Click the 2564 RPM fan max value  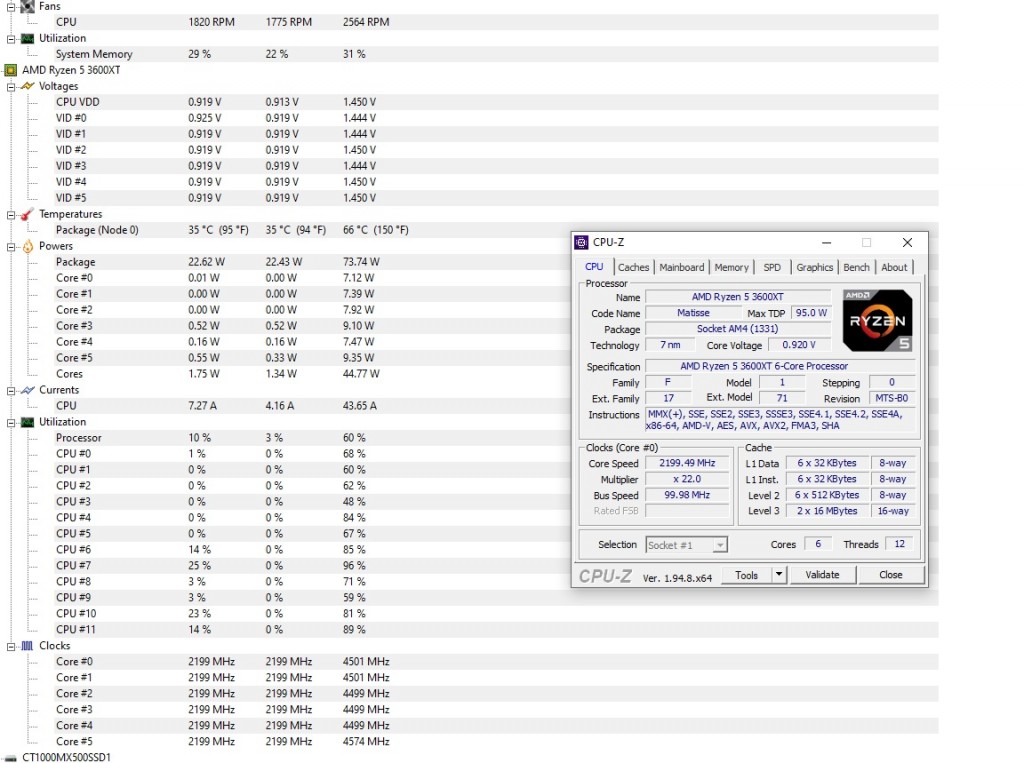[x=366, y=22]
